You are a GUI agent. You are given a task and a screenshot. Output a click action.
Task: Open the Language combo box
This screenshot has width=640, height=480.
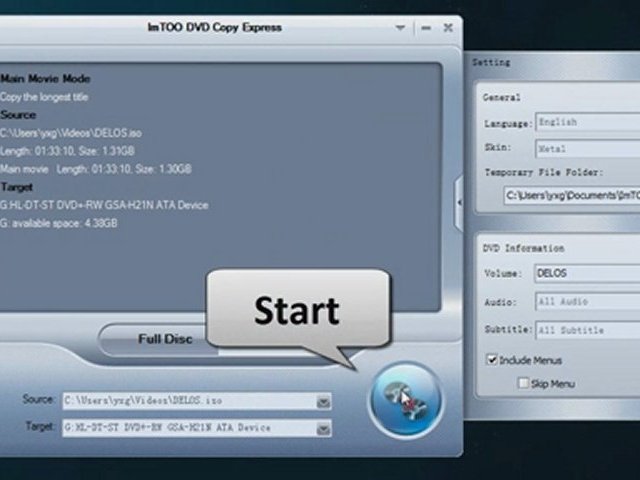(586, 122)
